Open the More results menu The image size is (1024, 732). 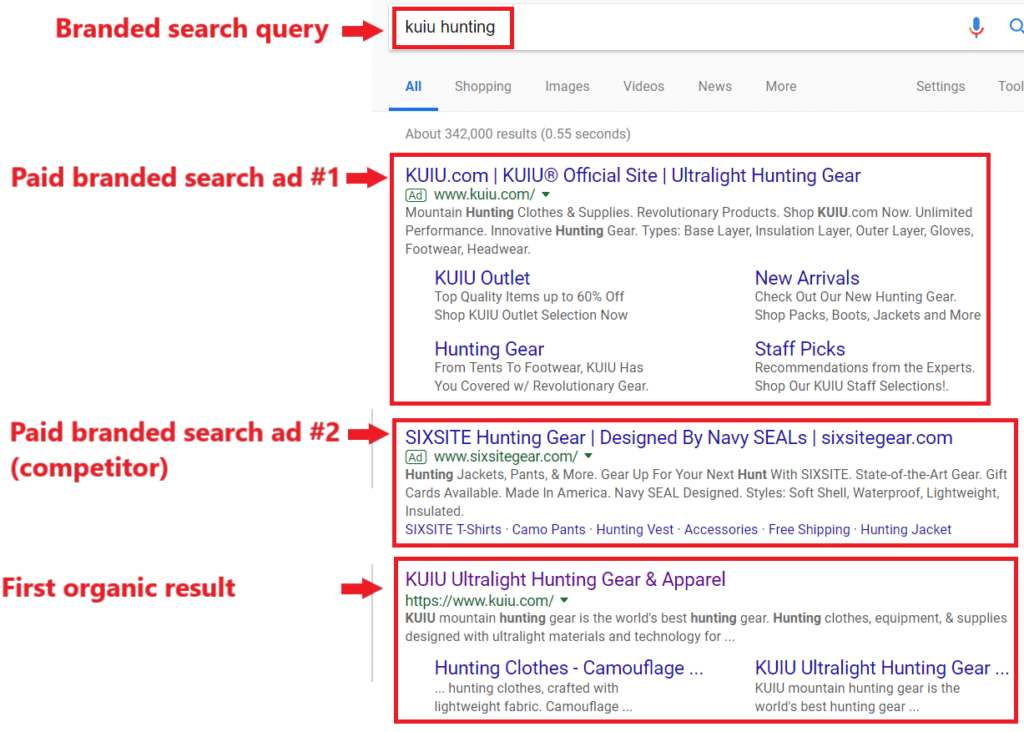[x=780, y=86]
